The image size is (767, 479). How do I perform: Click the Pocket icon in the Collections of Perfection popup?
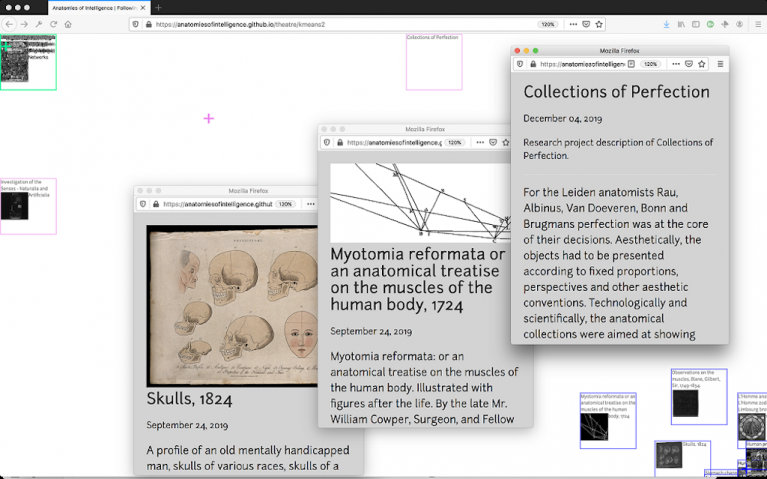pos(688,64)
